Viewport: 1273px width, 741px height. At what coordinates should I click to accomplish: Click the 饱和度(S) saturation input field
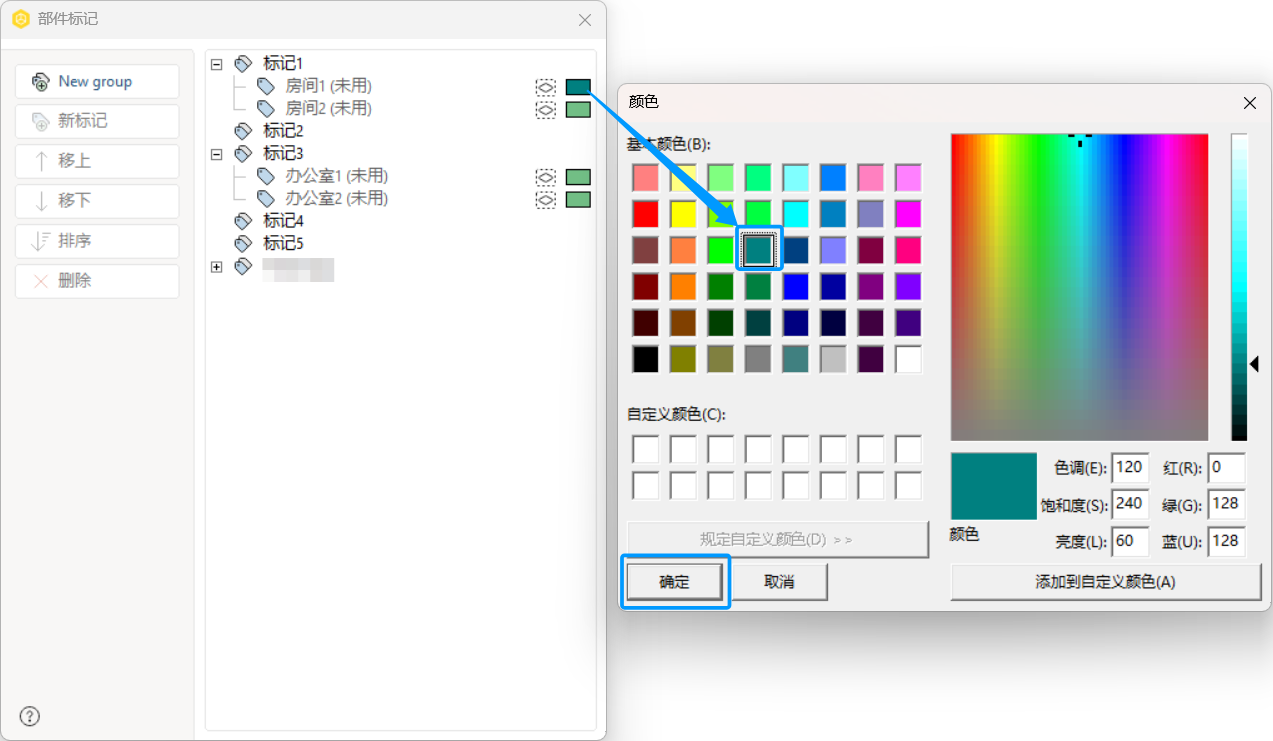pos(1130,505)
